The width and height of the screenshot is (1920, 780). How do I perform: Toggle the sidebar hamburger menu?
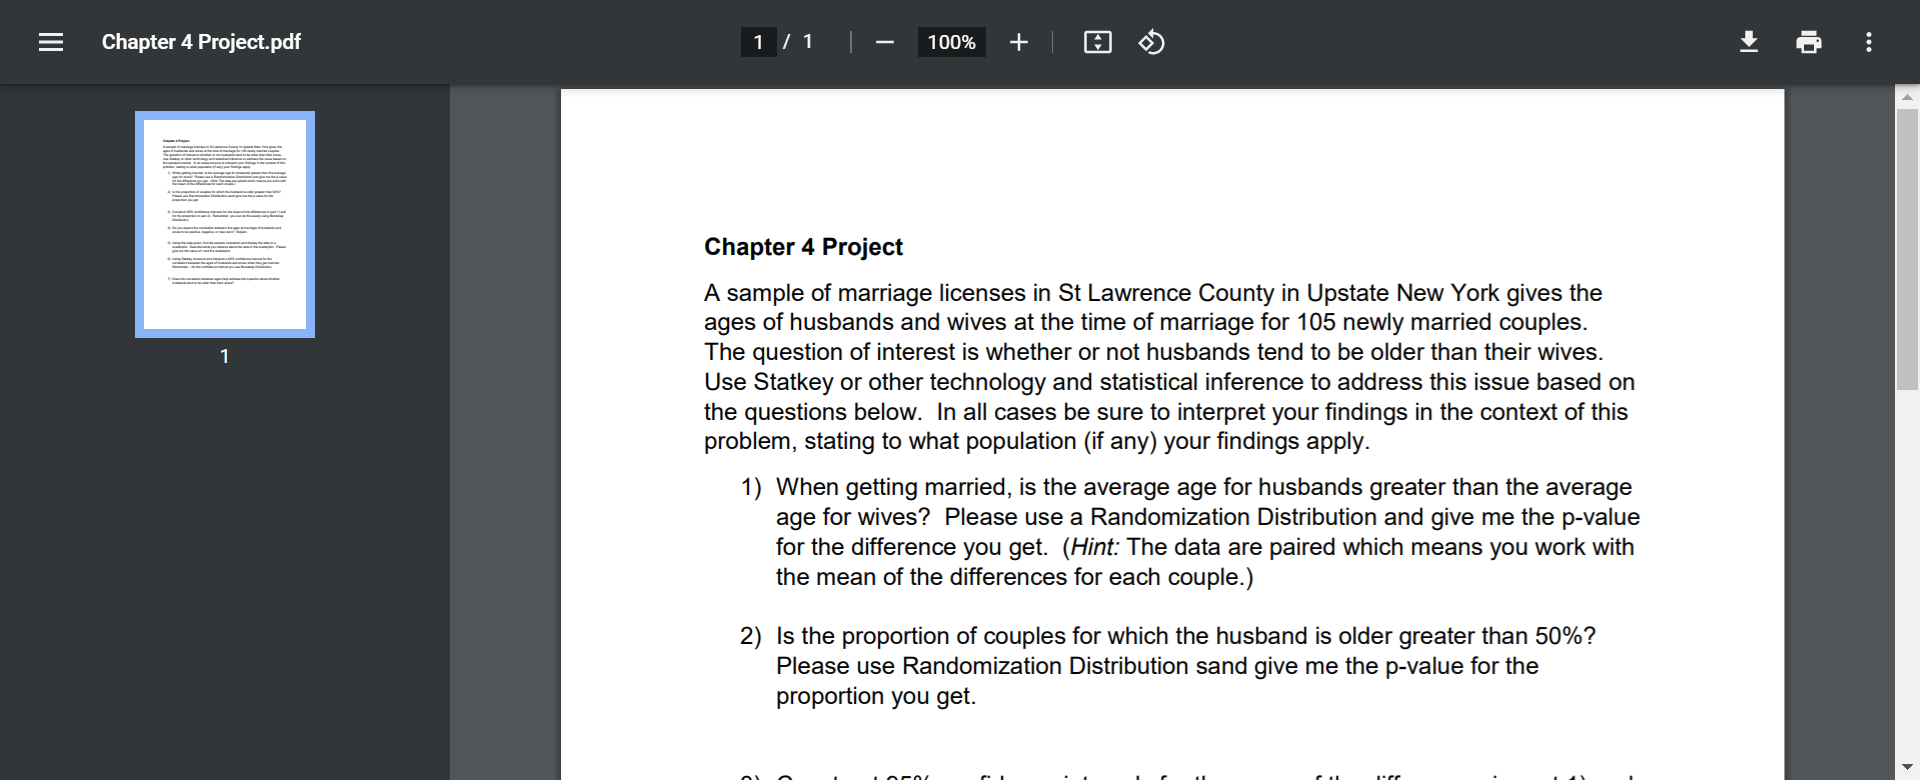click(51, 42)
